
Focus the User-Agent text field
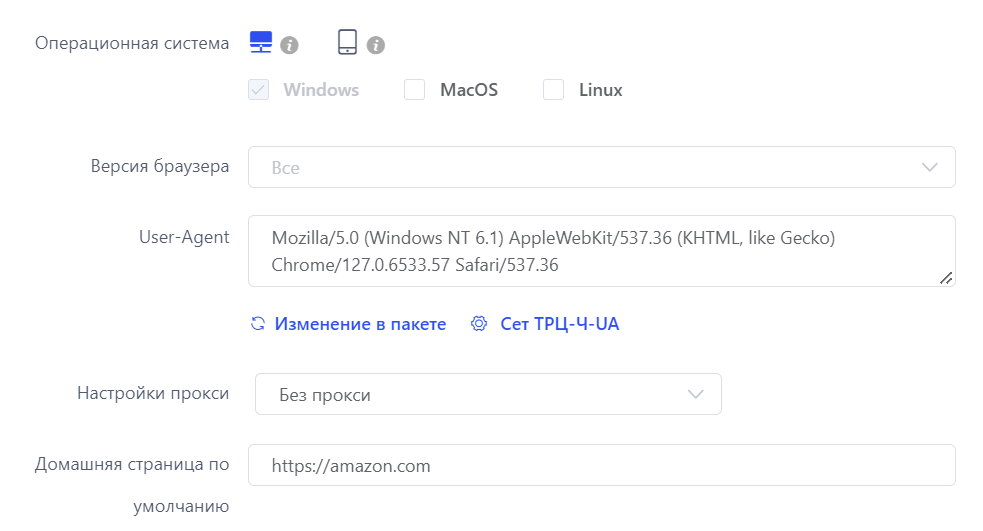tap(602, 251)
